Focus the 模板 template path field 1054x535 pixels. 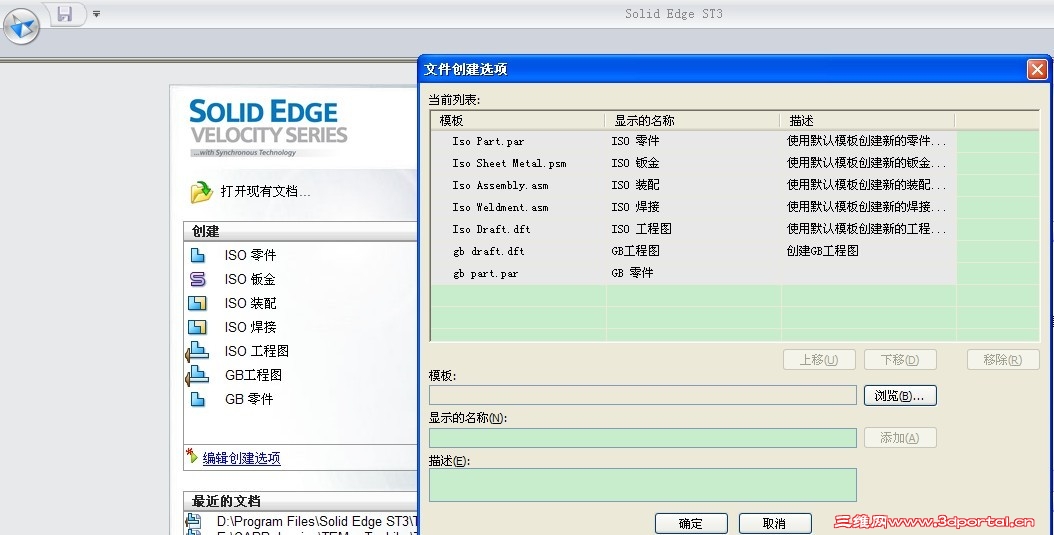pos(643,395)
